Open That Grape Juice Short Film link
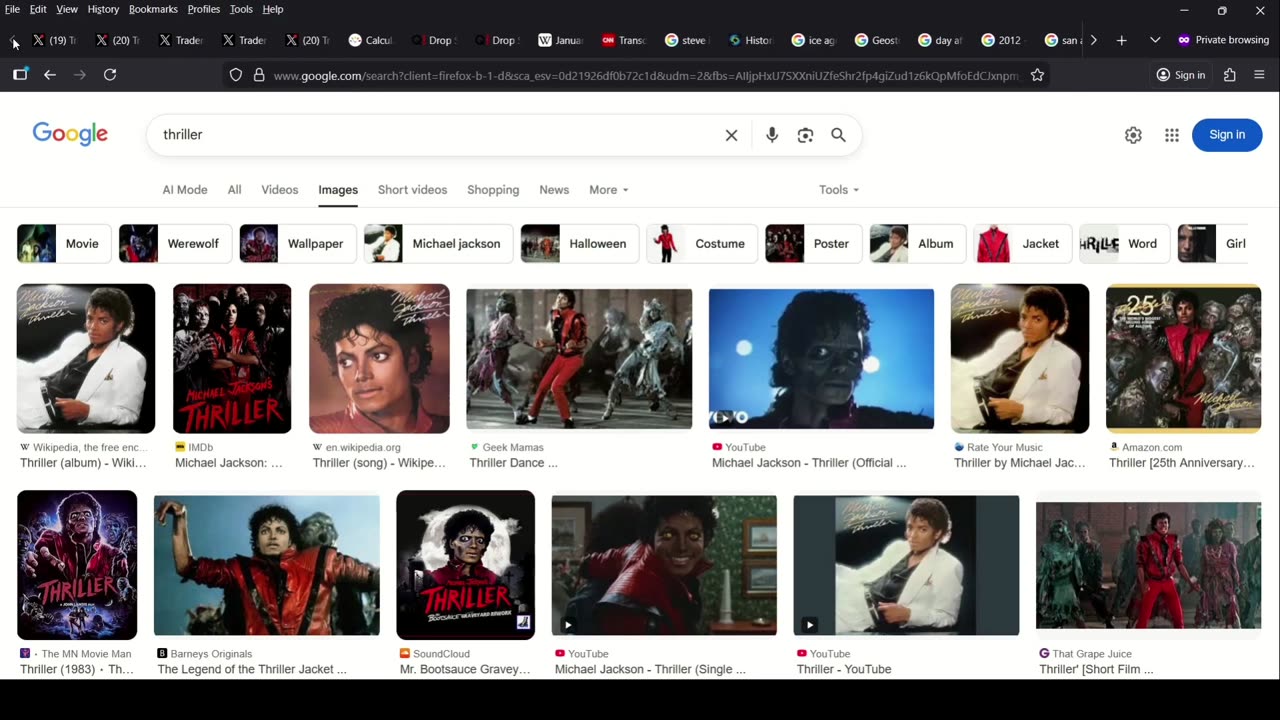 coord(1096,669)
